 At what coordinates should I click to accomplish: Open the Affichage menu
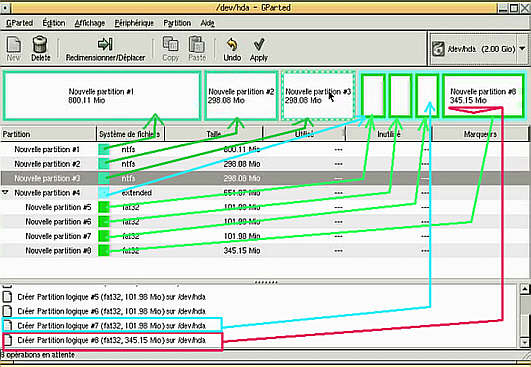coord(90,23)
